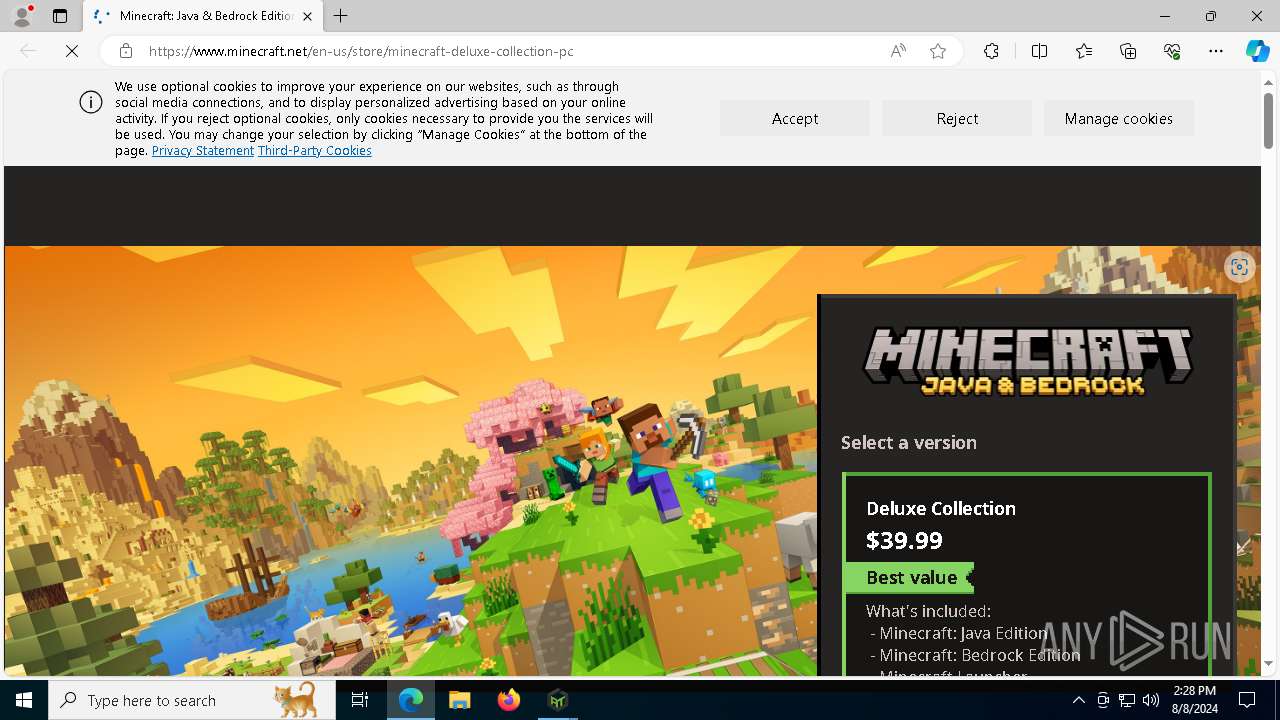Open the tab actions menu icon

tap(60, 16)
